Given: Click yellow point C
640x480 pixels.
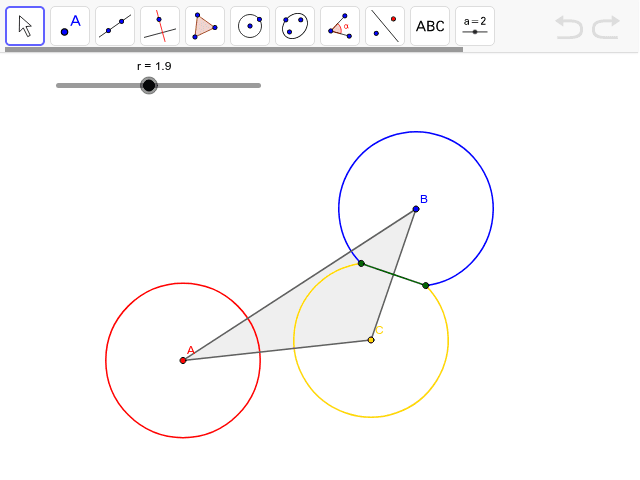Looking at the screenshot, I should pos(371,340).
